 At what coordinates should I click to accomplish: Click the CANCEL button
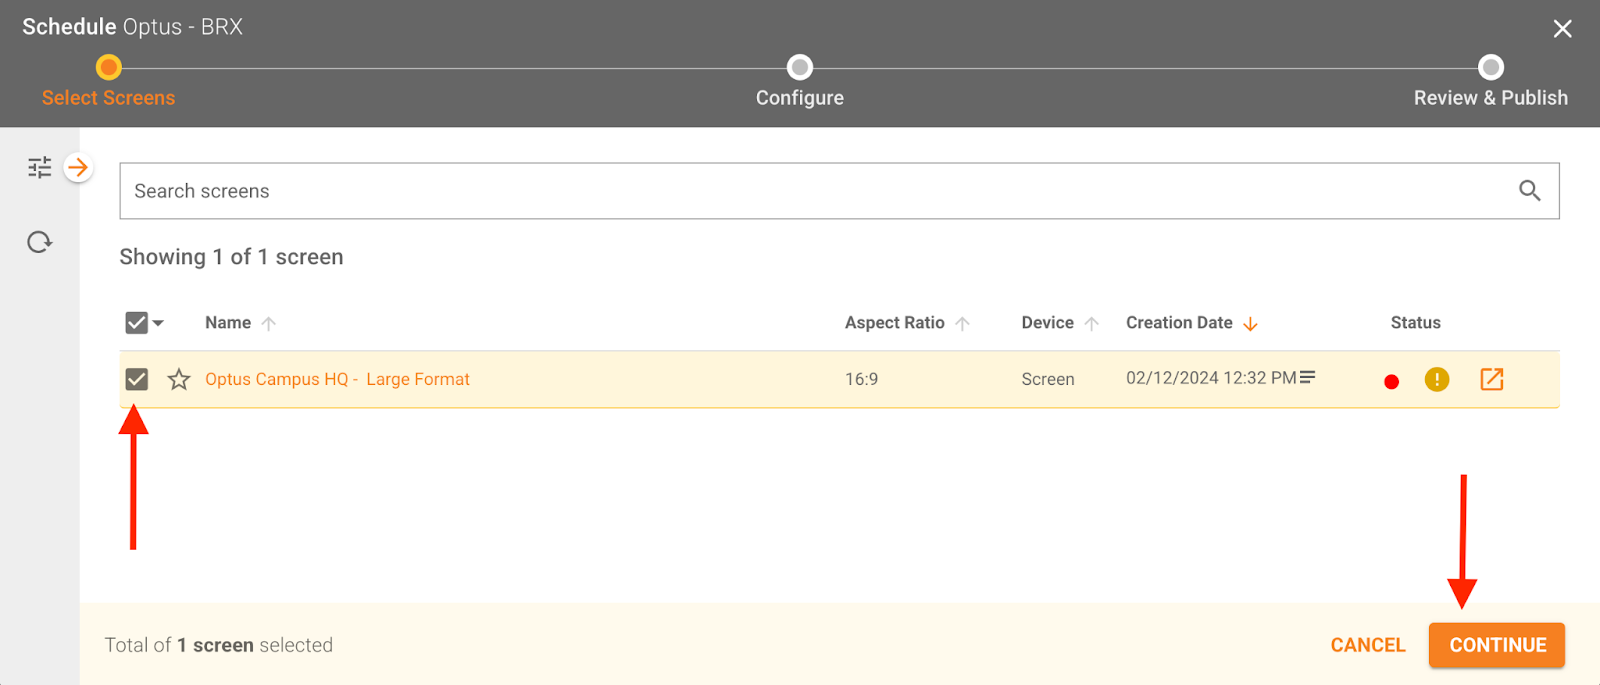[x=1367, y=645]
